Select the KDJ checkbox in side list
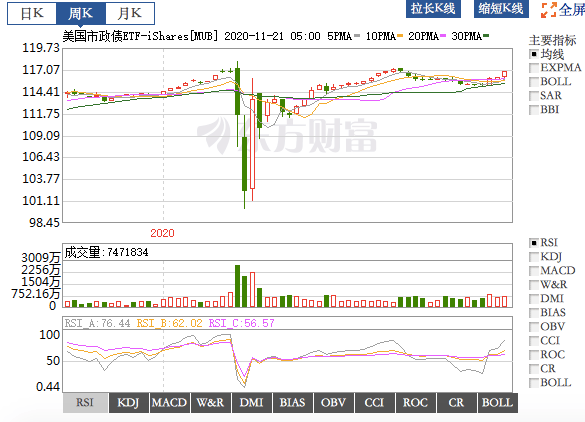The width and height of the screenshot is (585, 422). click(x=534, y=257)
